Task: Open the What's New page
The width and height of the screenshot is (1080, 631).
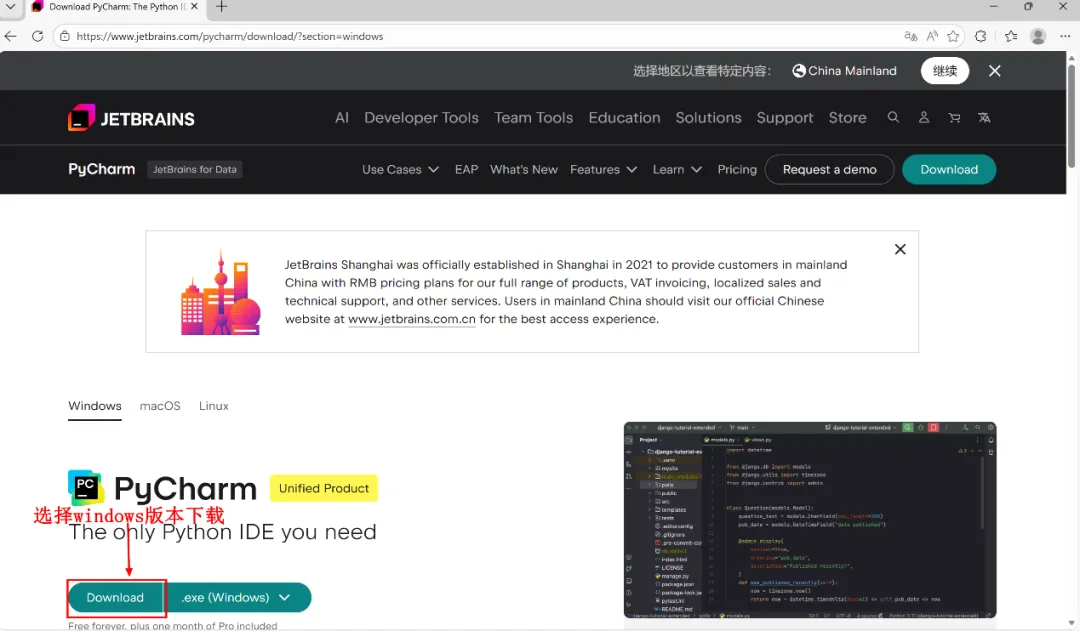Action: pos(523,169)
